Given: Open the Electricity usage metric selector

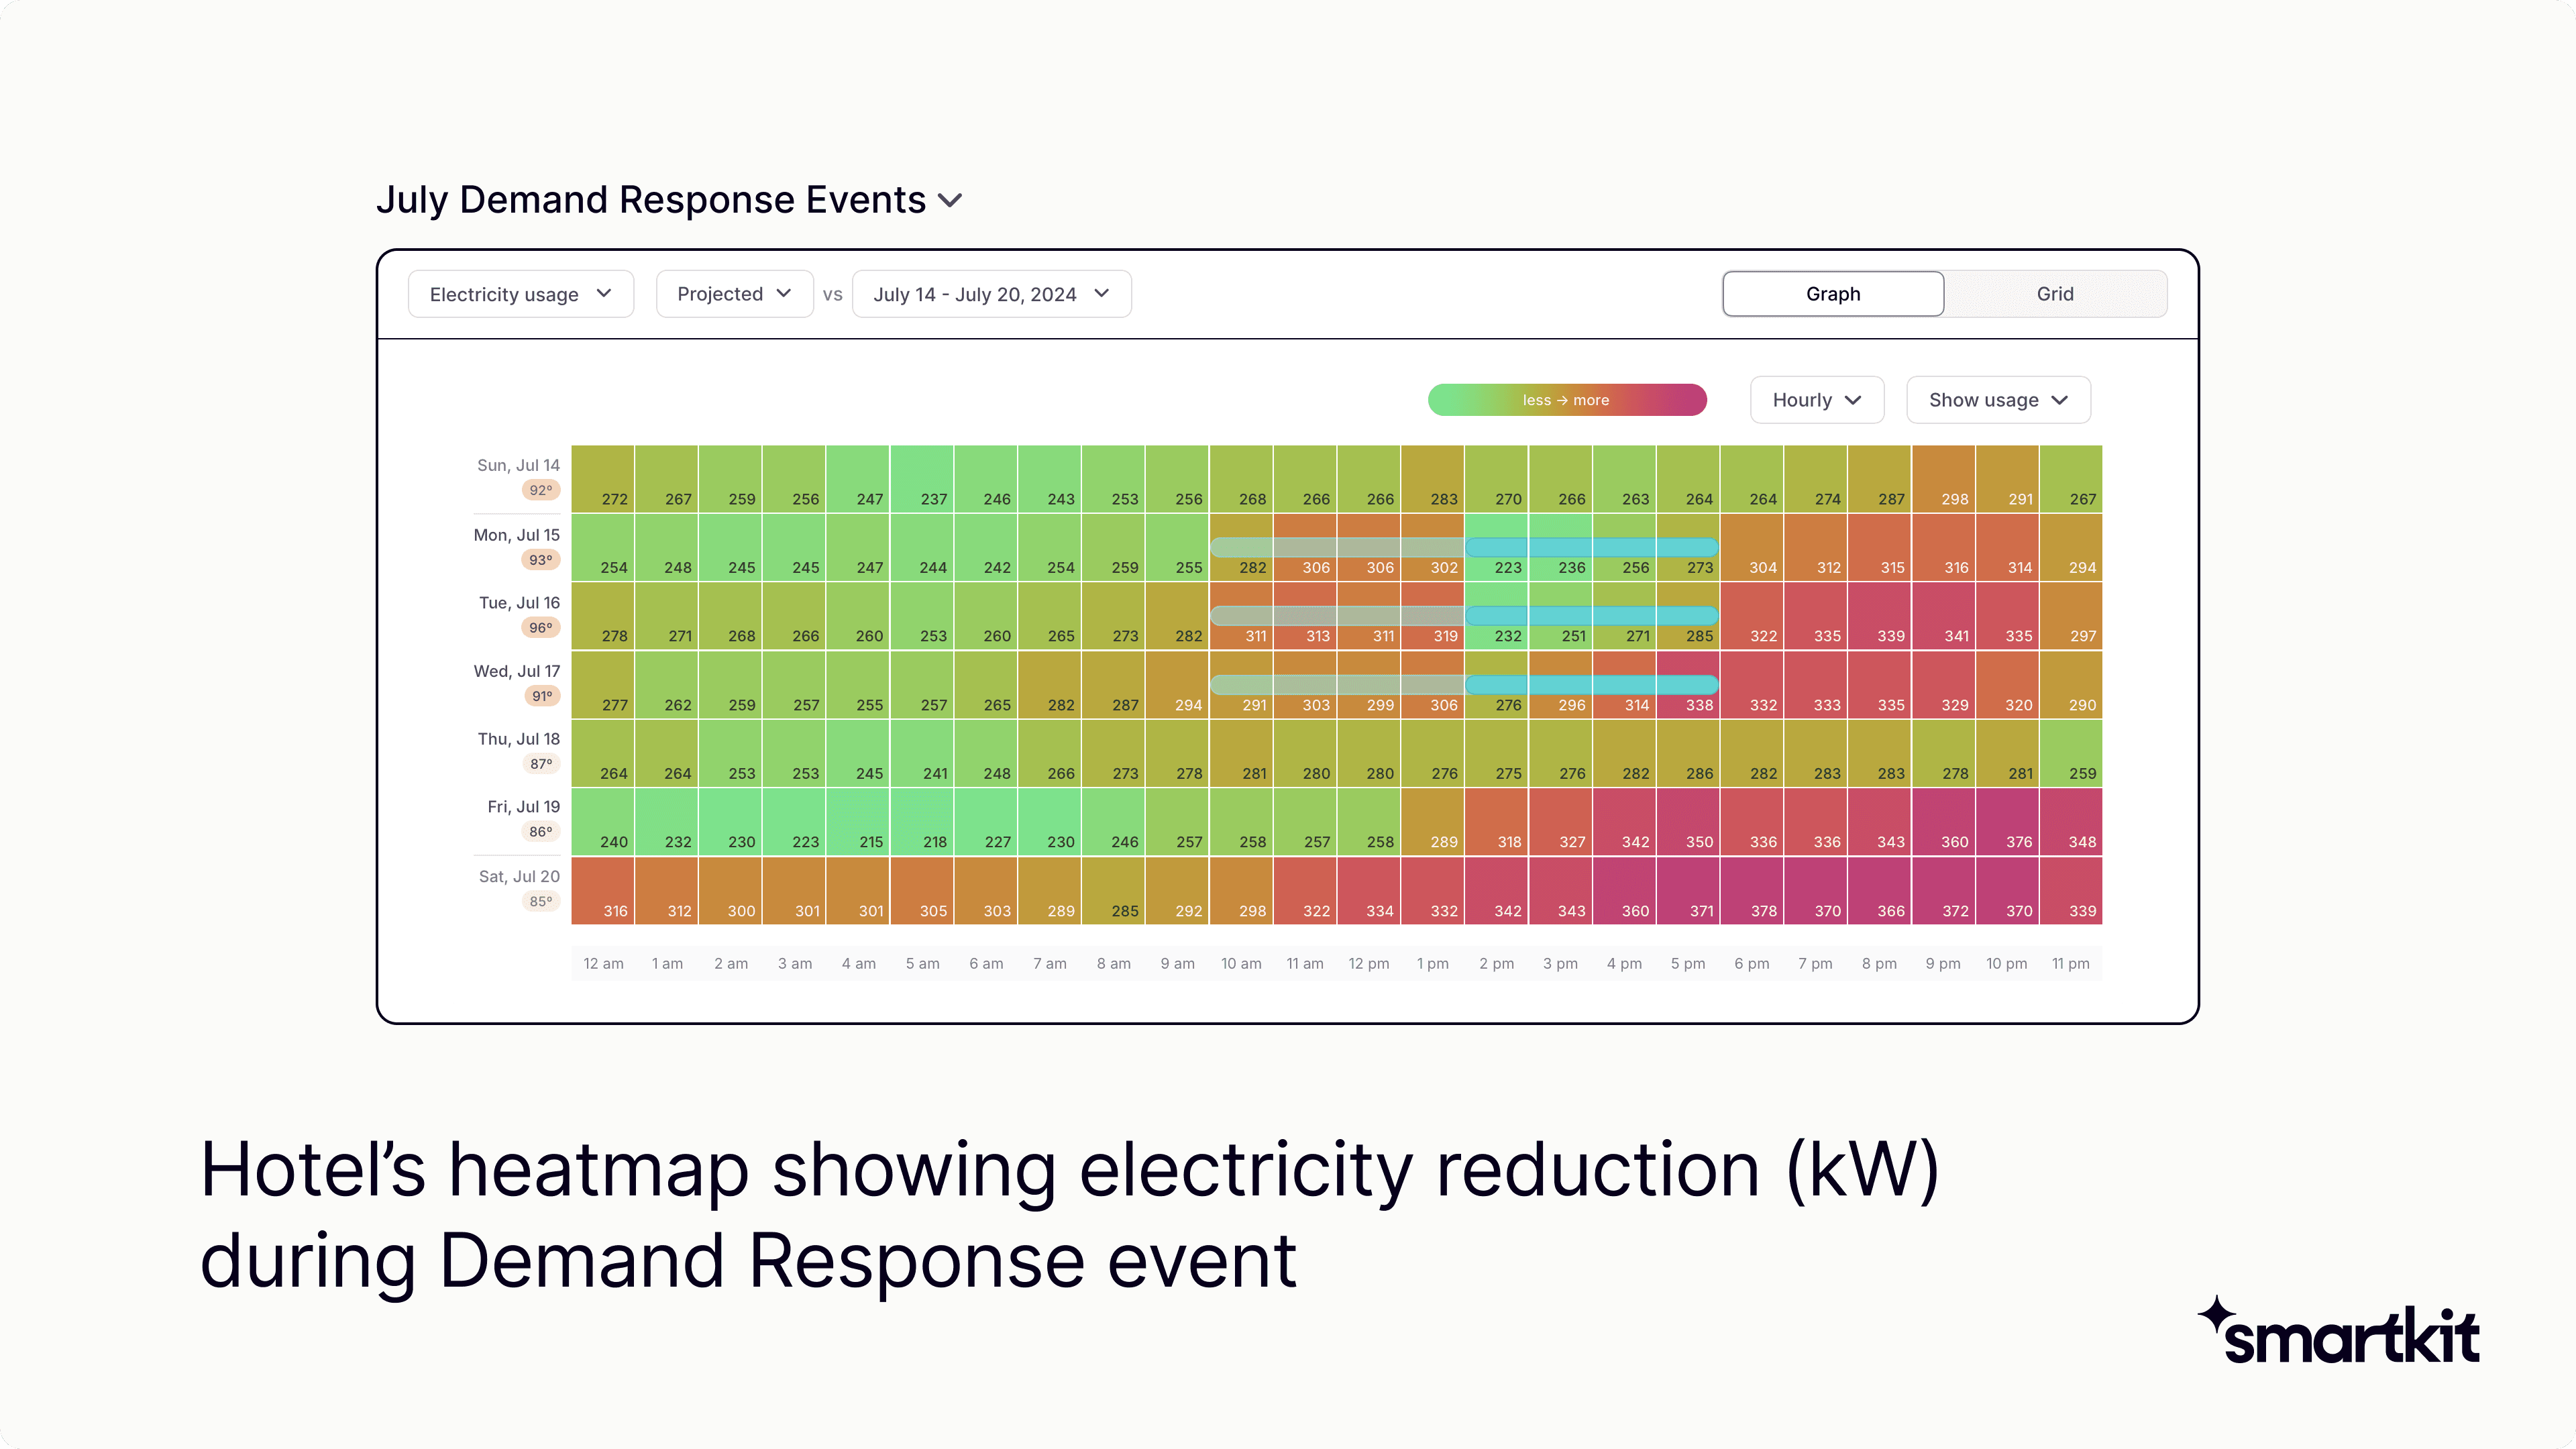Looking at the screenshot, I should [520, 293].
